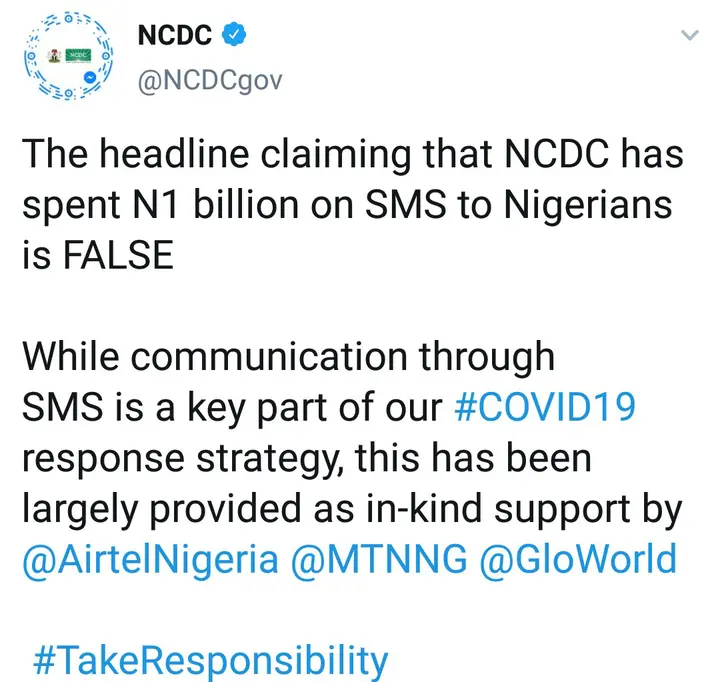Screen dimensions: 720x682
Task: Open the NCDC profile picture
Action: tap(68, 56)
